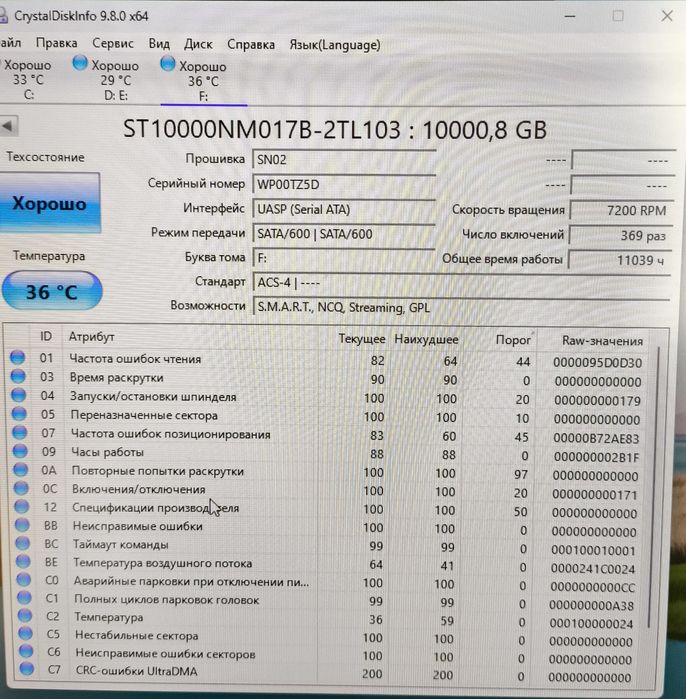
Task: Click raw value 0000241C0024
Action: click(x=593, y=569)
